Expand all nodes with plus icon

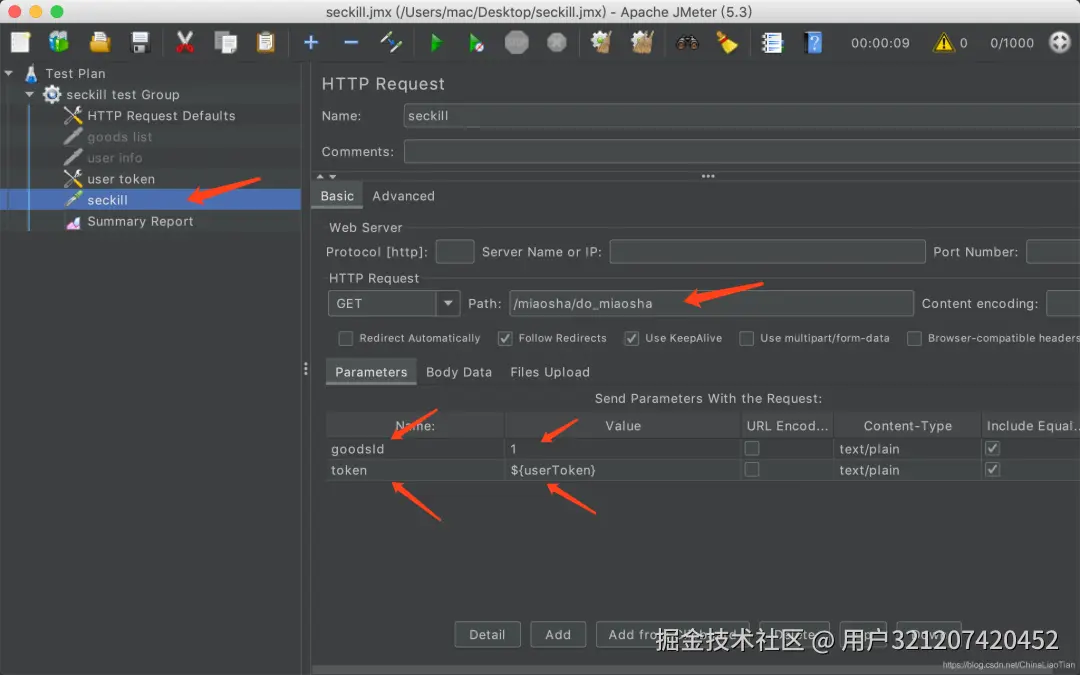pos(311,43)
